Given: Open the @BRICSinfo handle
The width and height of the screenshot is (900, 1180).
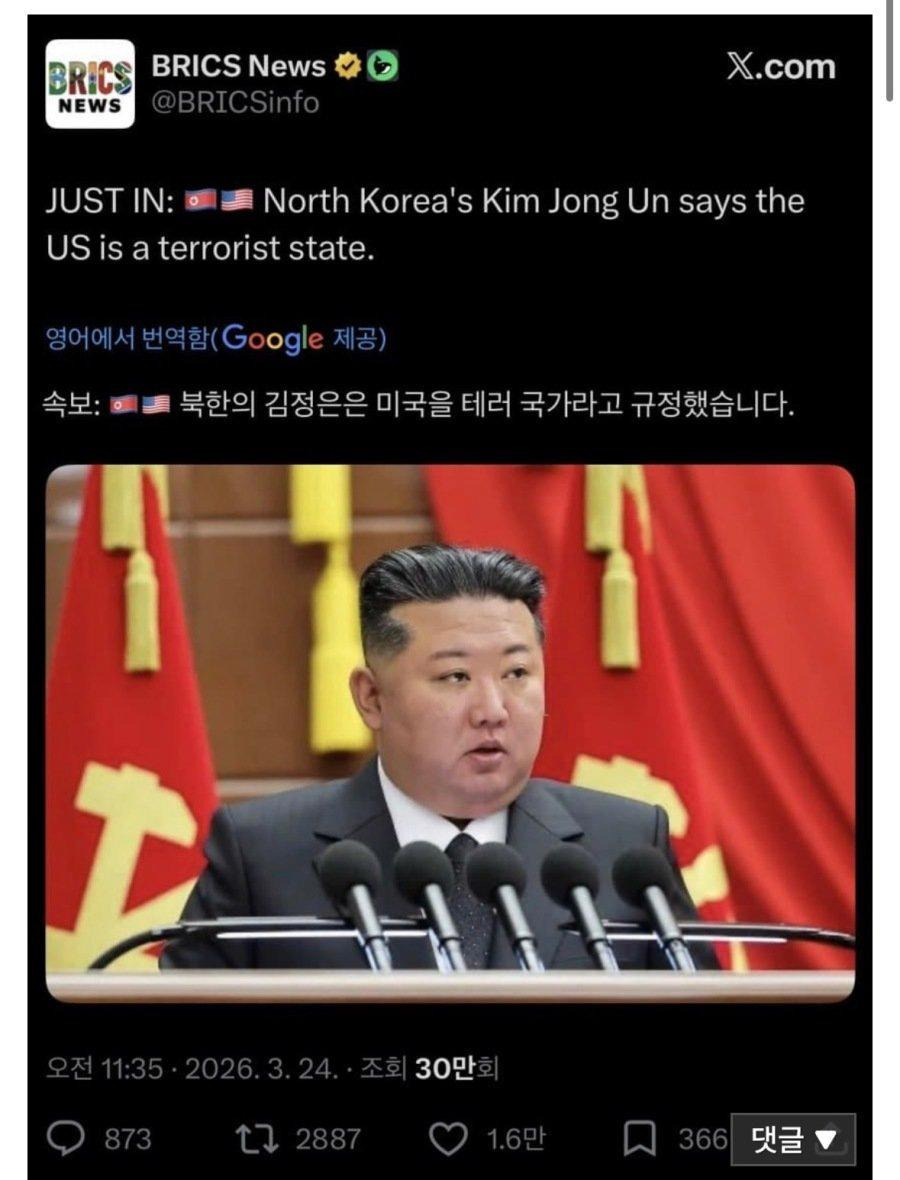Looking at the screenshot, I should [236, 102].
